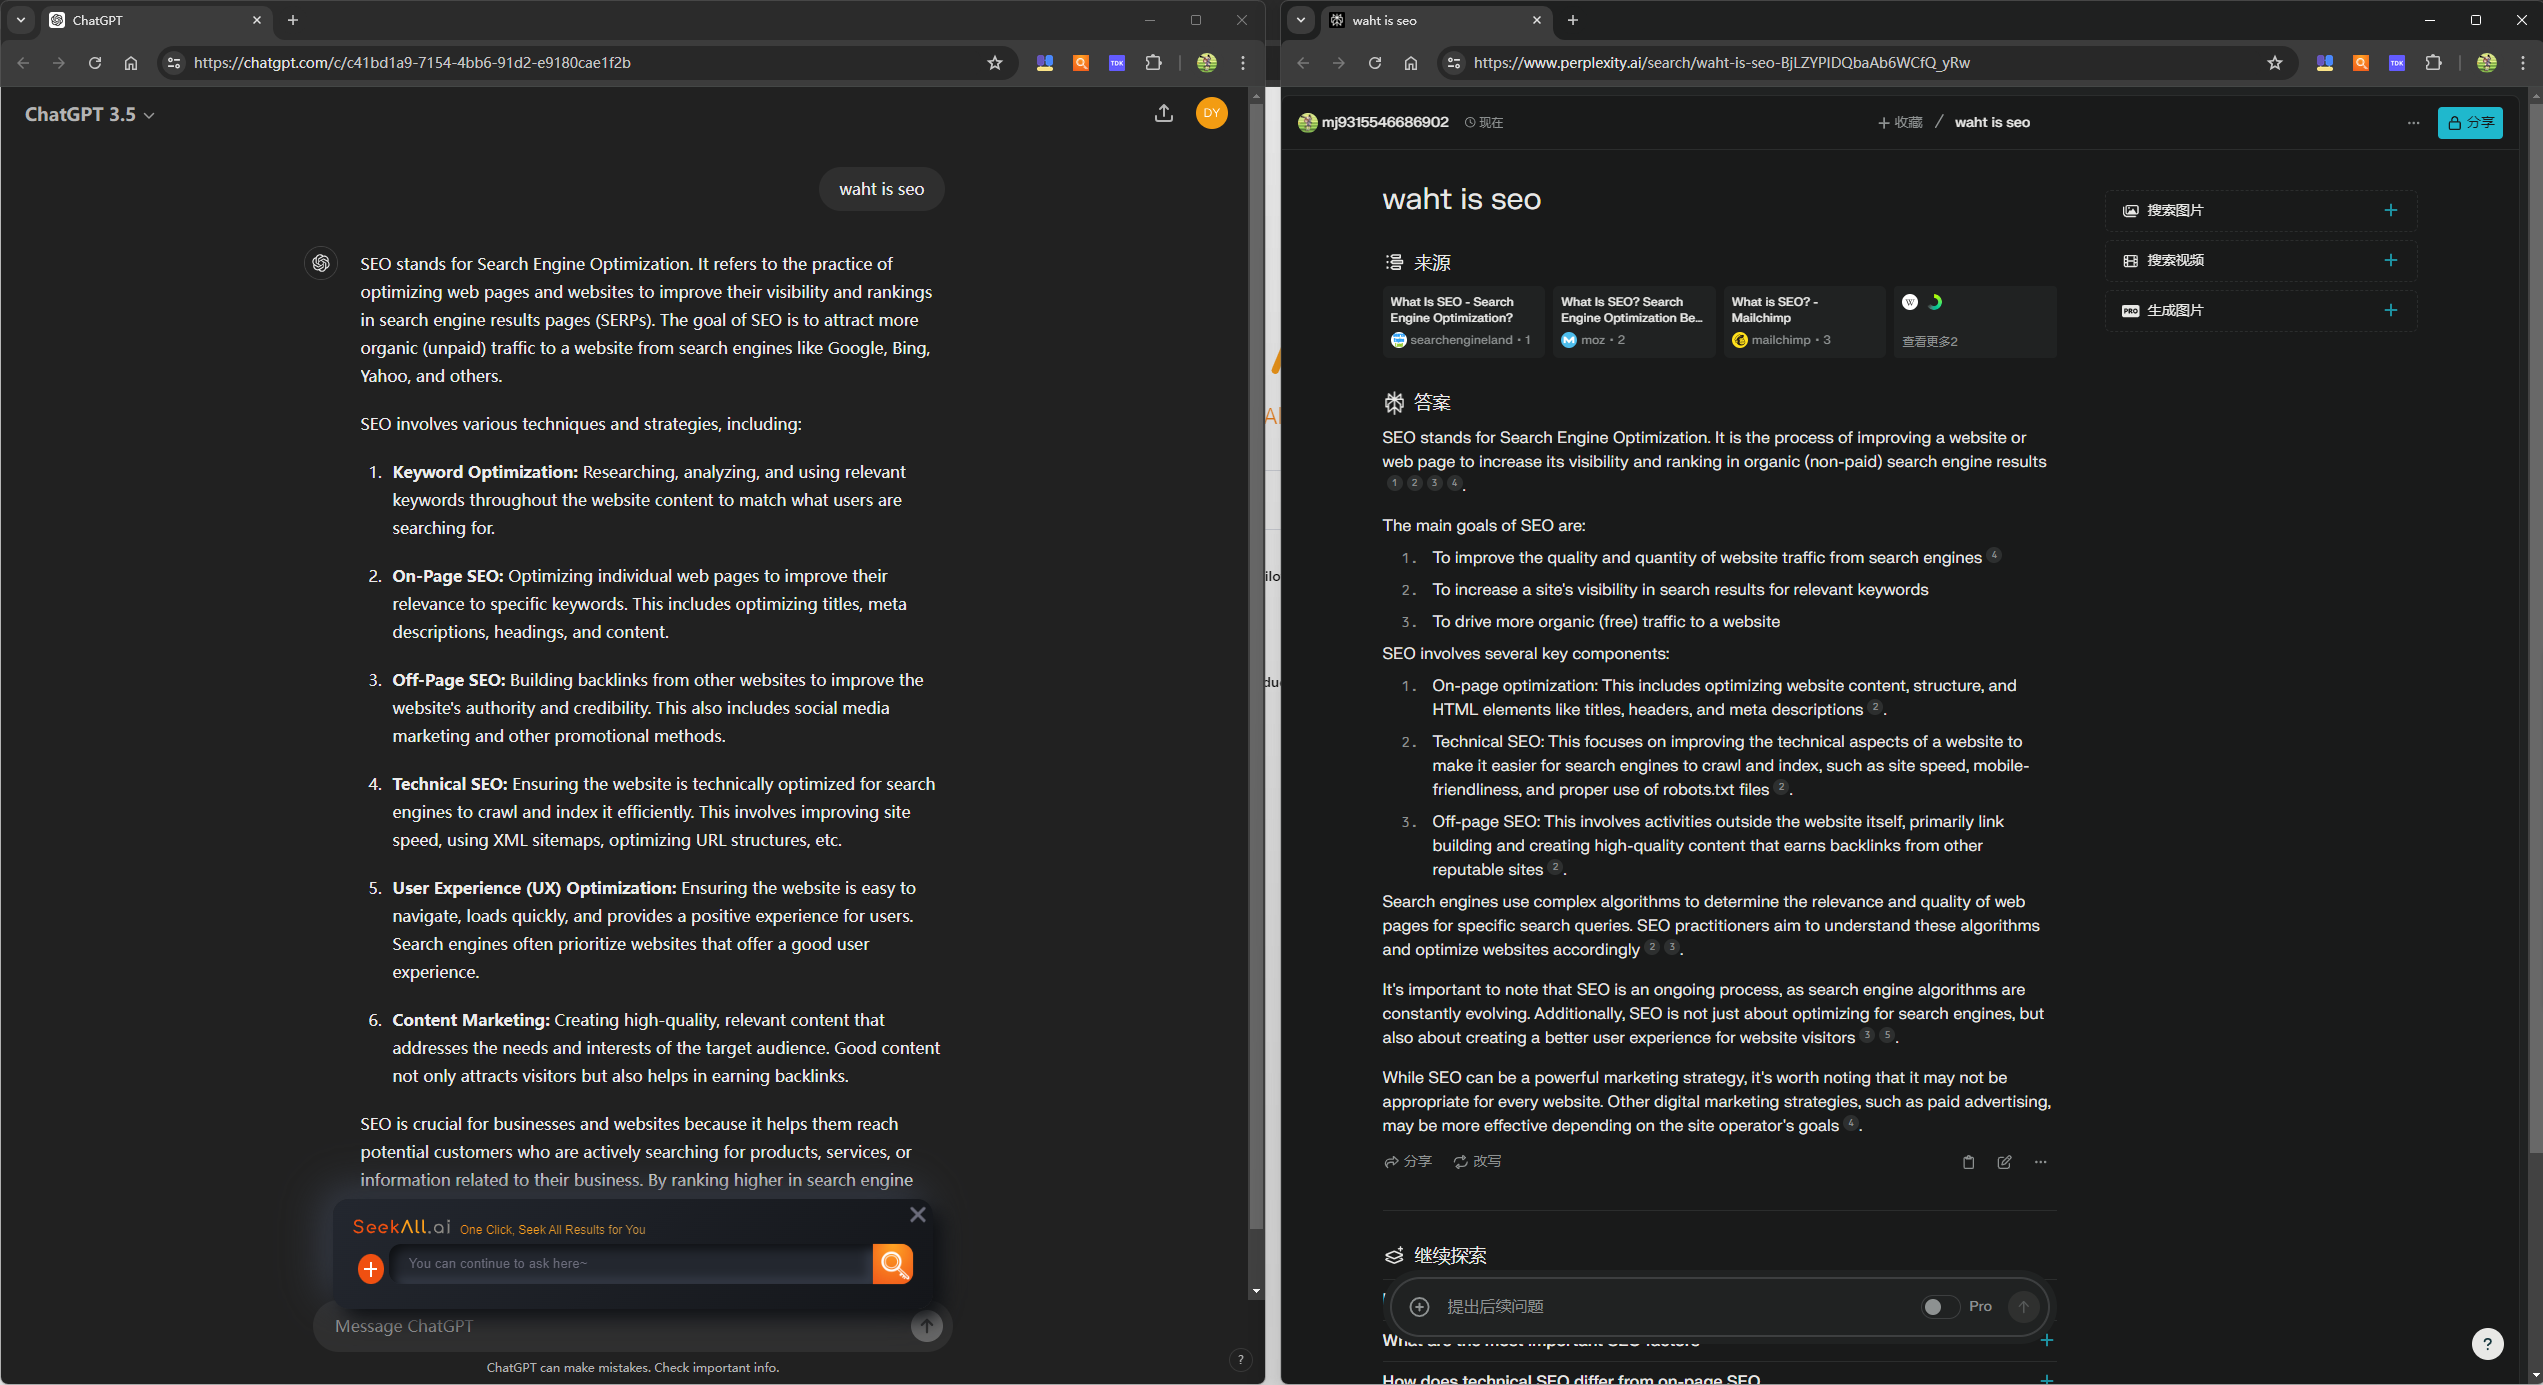The height and width of the screenshot is (1385, 2543).
Task: Click 分享 share under the answer
Action: tap(1408, 1162)
